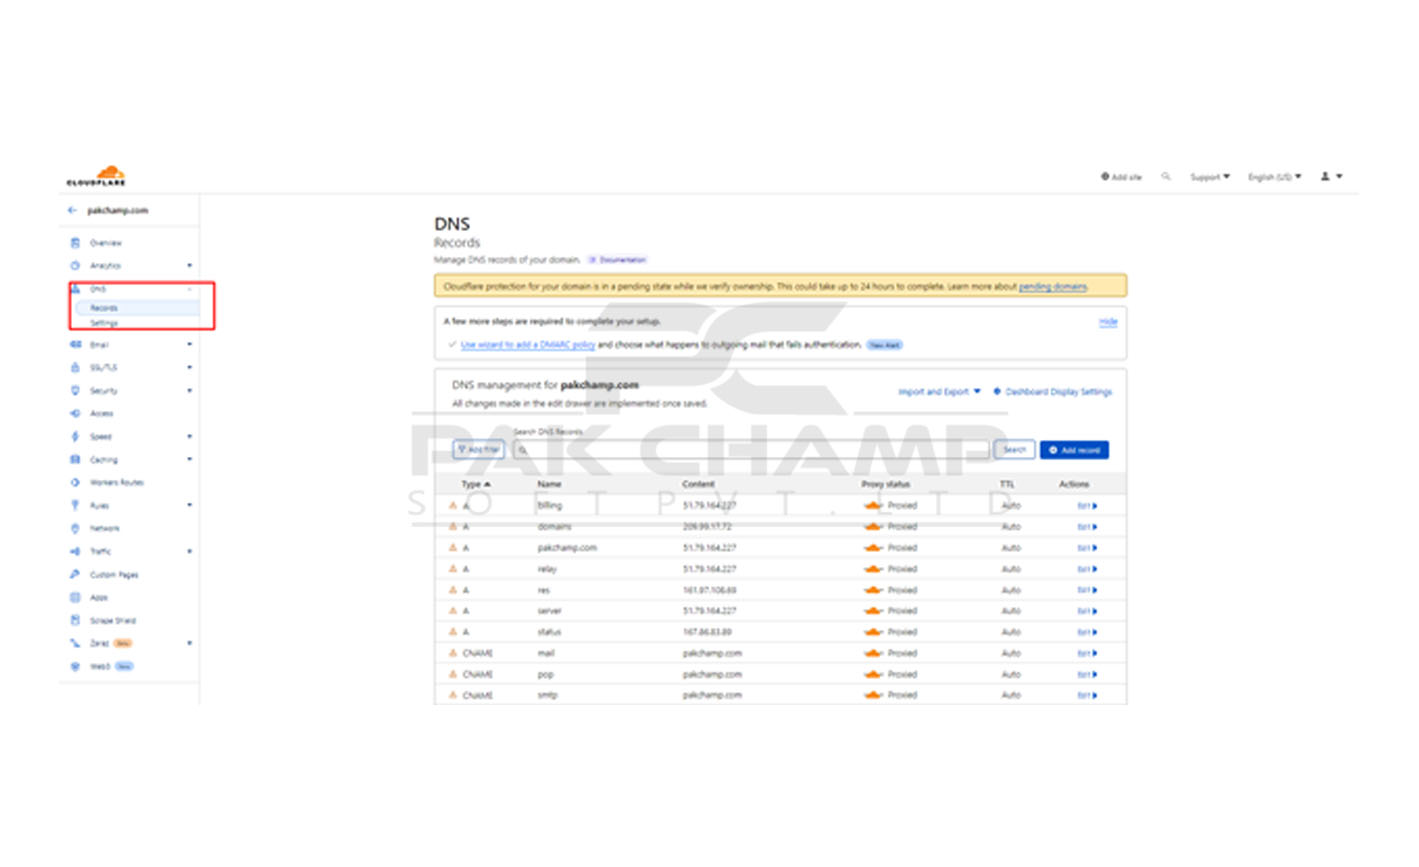Edit the pakchamp.com A record
The image size is (1419, 867).
pyautogui.click(x=1087, y=548)
